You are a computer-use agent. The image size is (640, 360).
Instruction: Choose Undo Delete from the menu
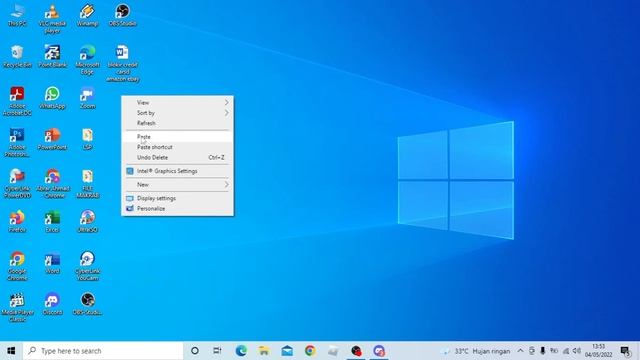tap(178, 157)
